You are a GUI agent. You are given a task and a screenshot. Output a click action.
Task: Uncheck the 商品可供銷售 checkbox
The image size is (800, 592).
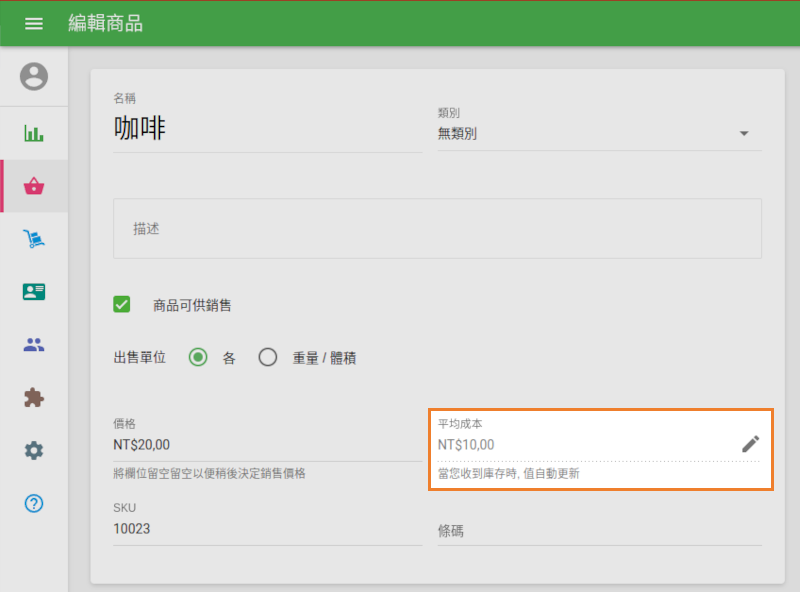click(121, 304)
